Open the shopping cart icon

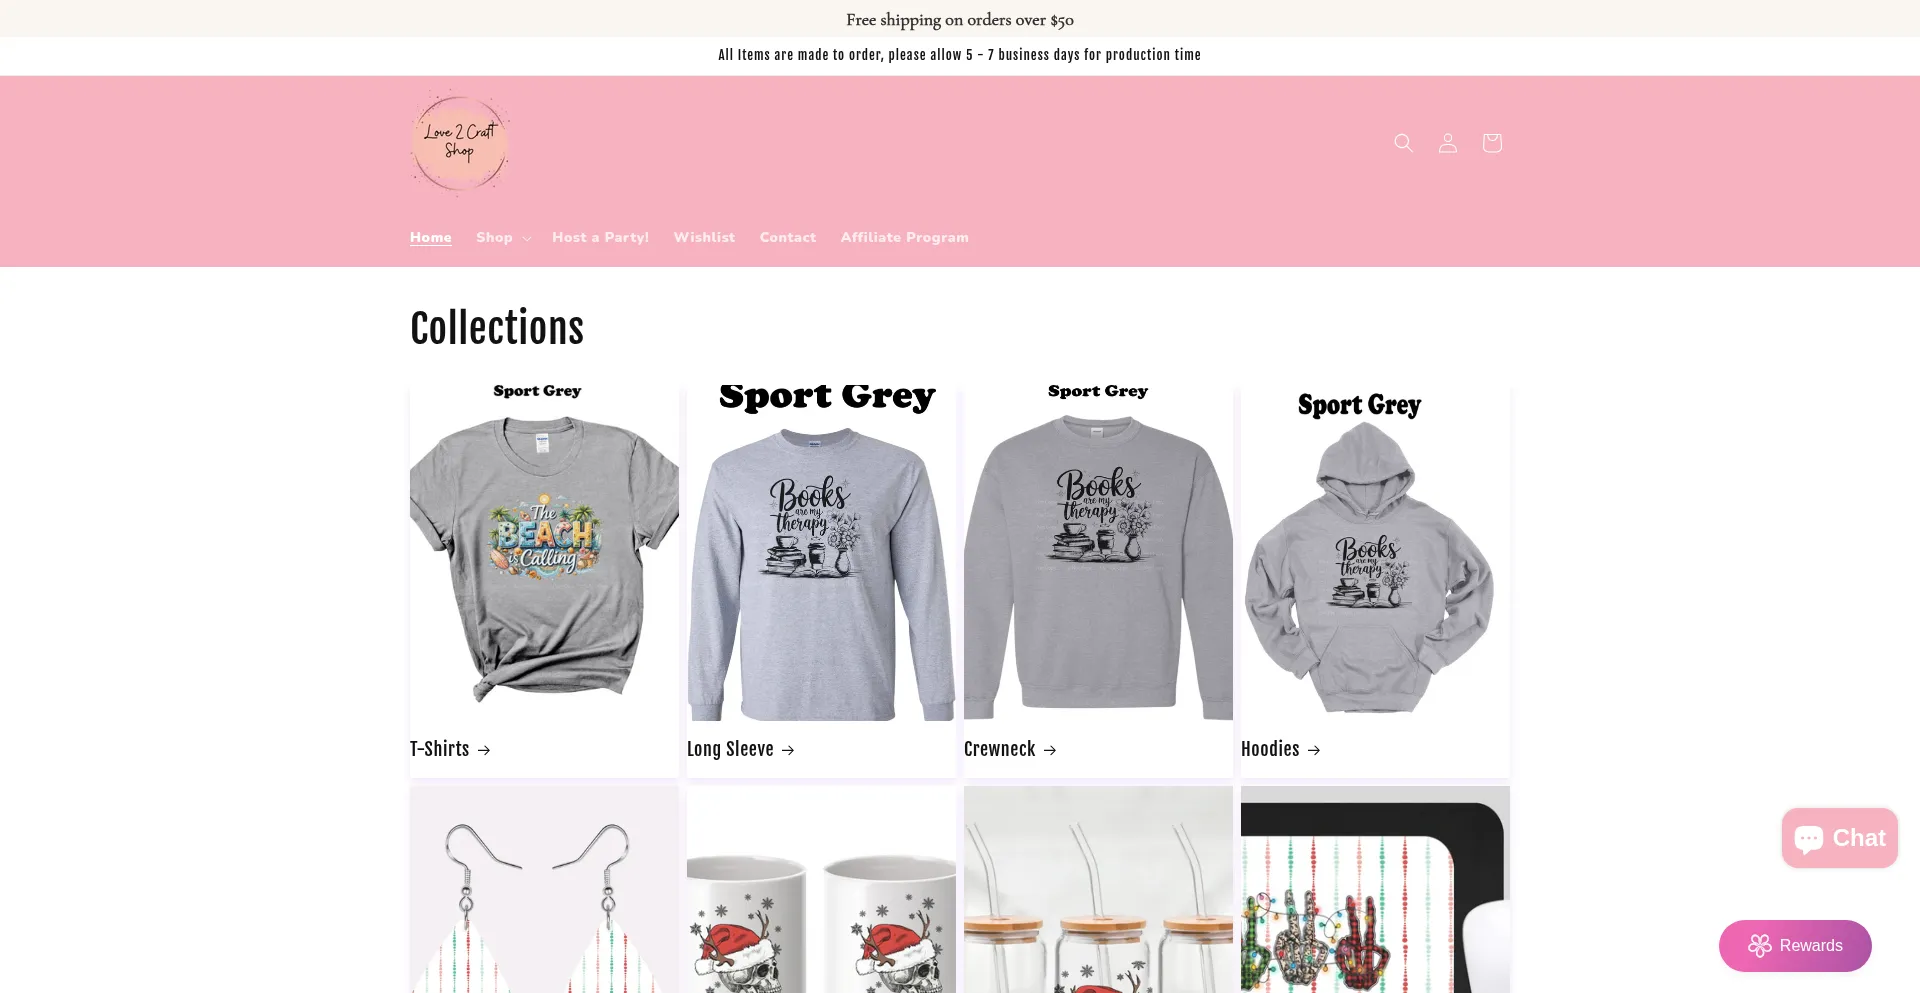[1491, 143]
